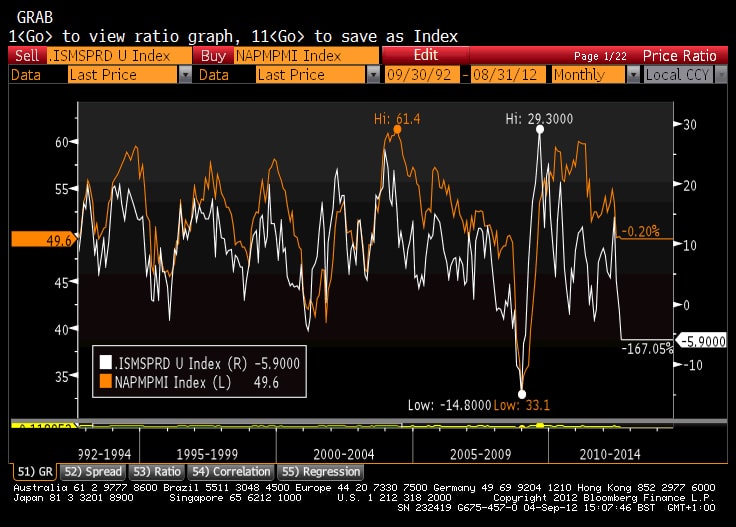Viewport: 736px width, 527px height.
Task: Switch to the 52) Spread tab
Action: (92, 471)
